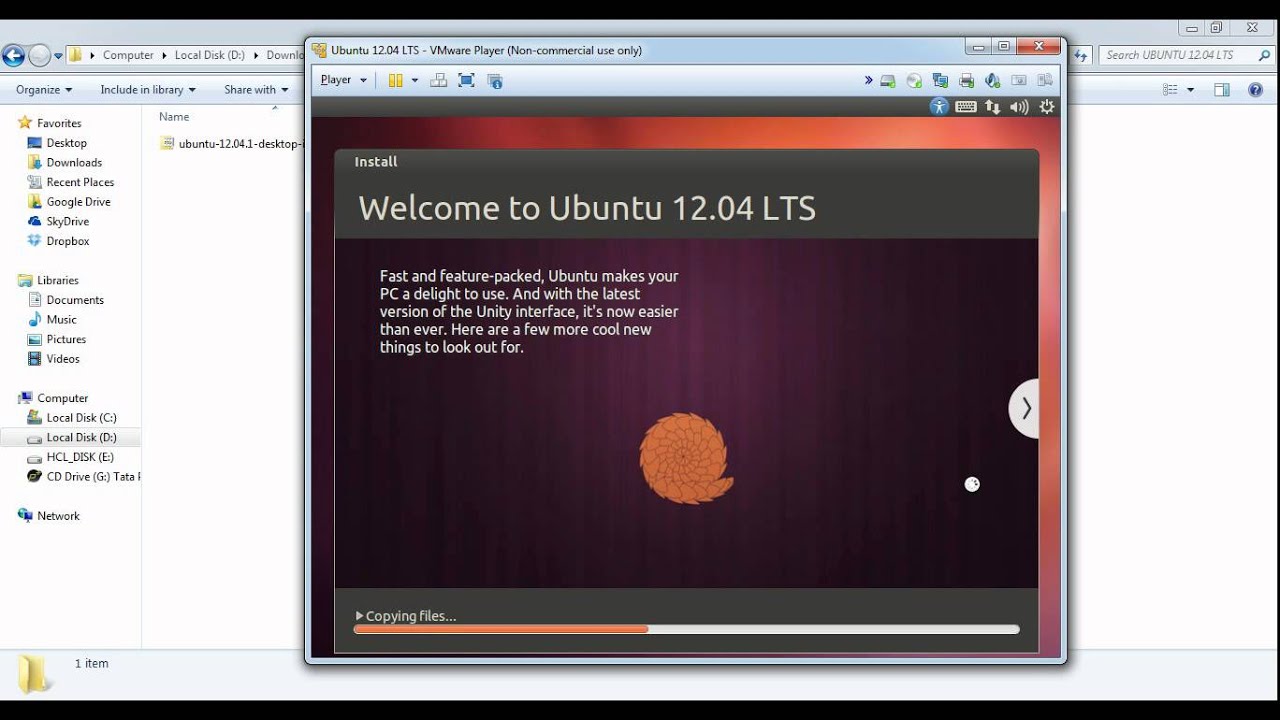Click the printer device icon
1280x720 pixels.
click(x=966, y=80)
